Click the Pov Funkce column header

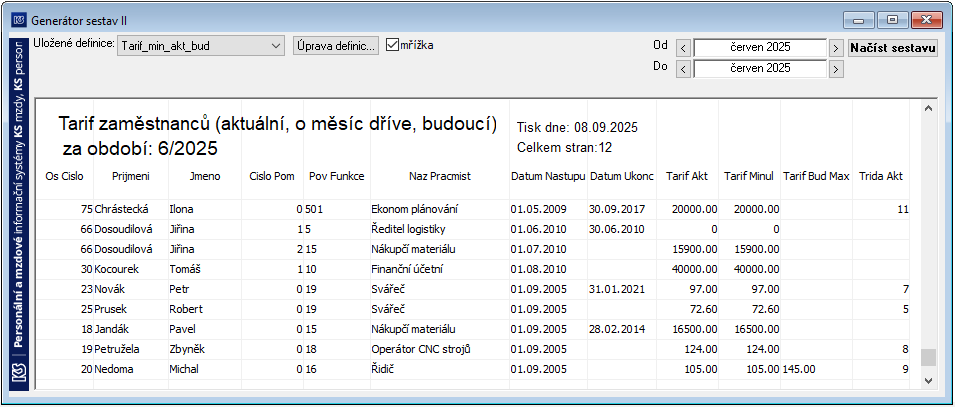(x=337, y=177)
